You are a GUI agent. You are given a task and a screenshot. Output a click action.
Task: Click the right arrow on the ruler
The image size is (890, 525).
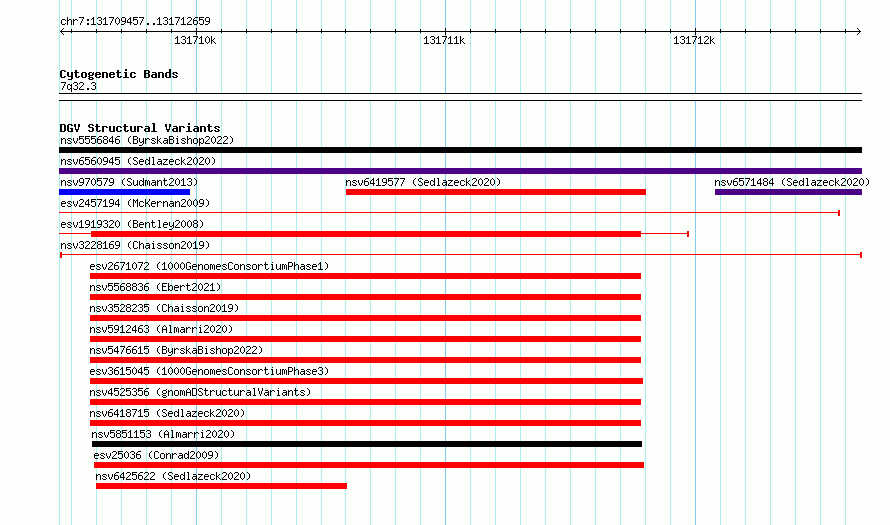pos(858,32)
